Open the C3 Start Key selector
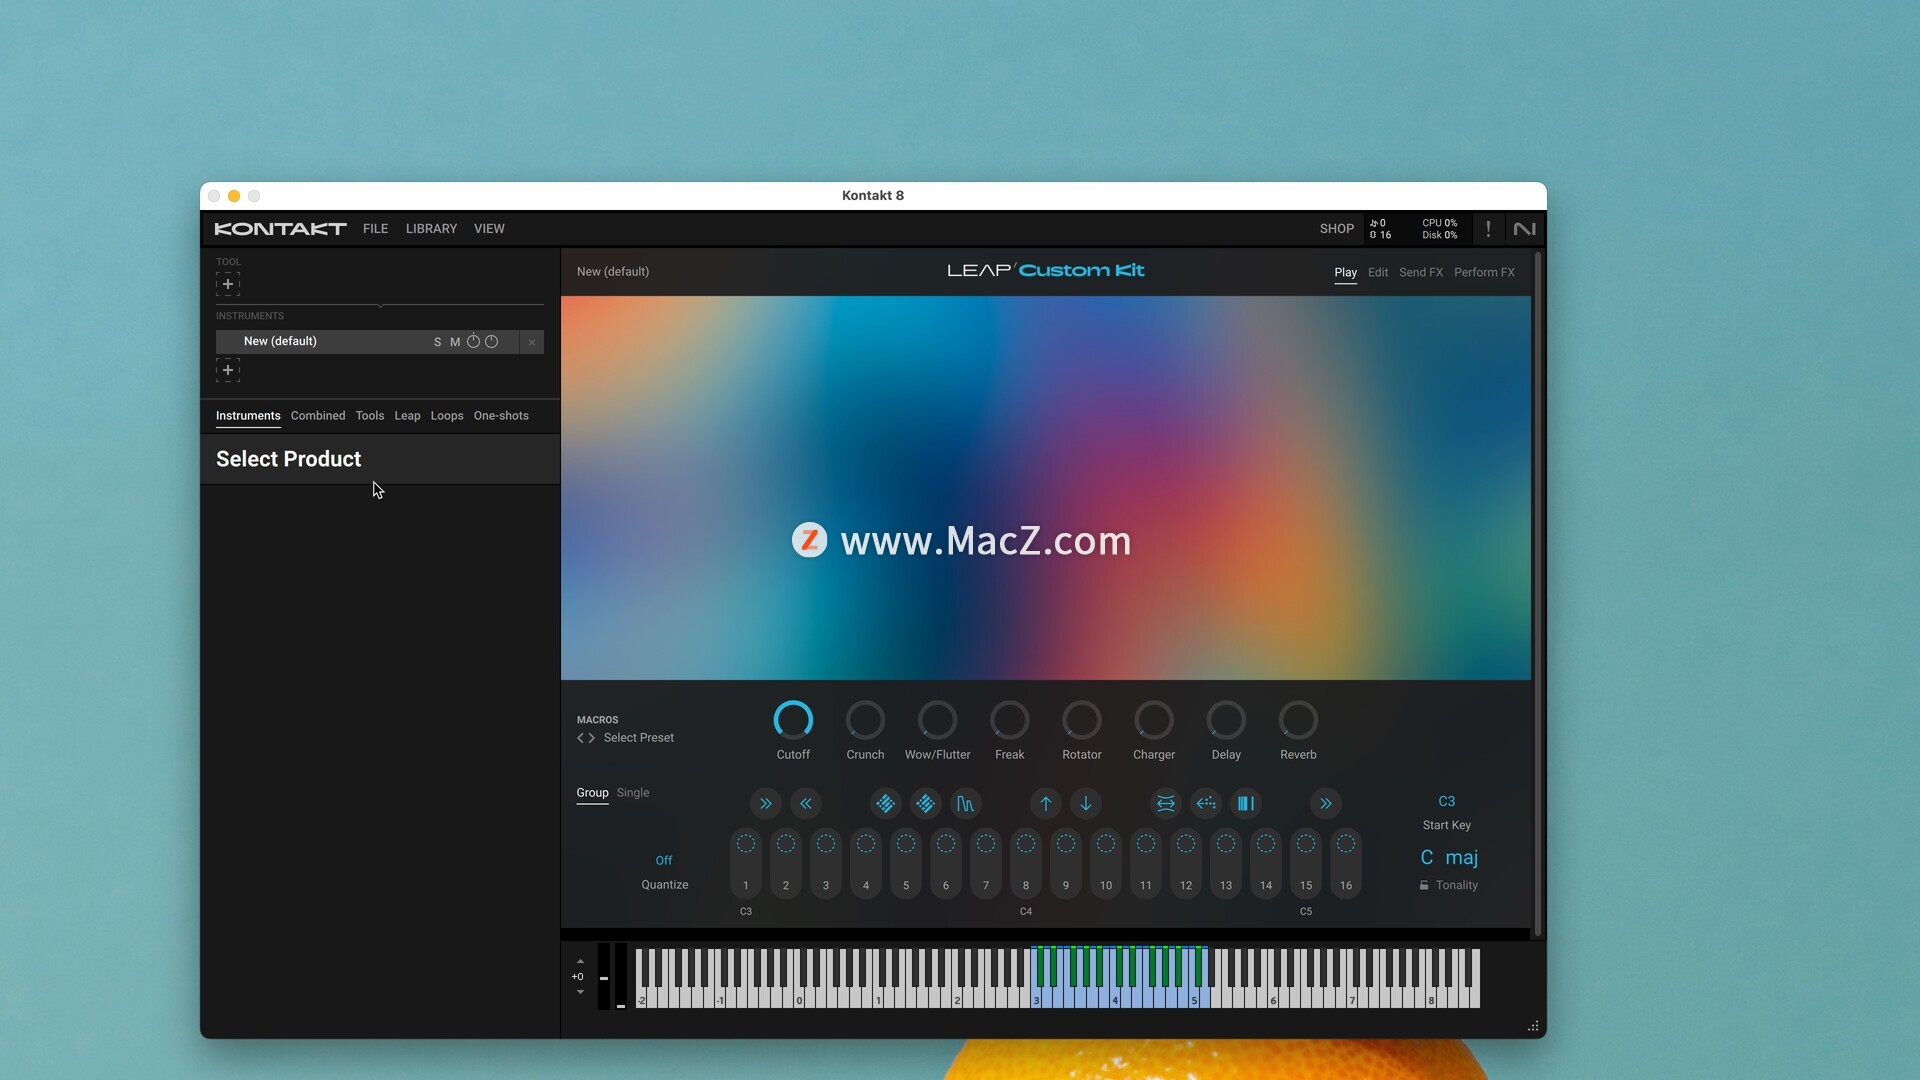This screenshot has height=1080, width=1920. [1447, 802]
